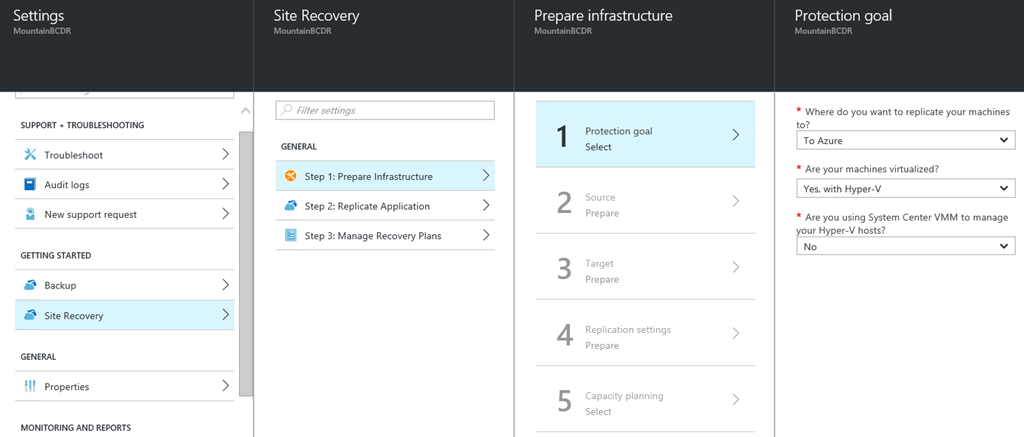Click the Properties bars icon

[x=30, y=386]
